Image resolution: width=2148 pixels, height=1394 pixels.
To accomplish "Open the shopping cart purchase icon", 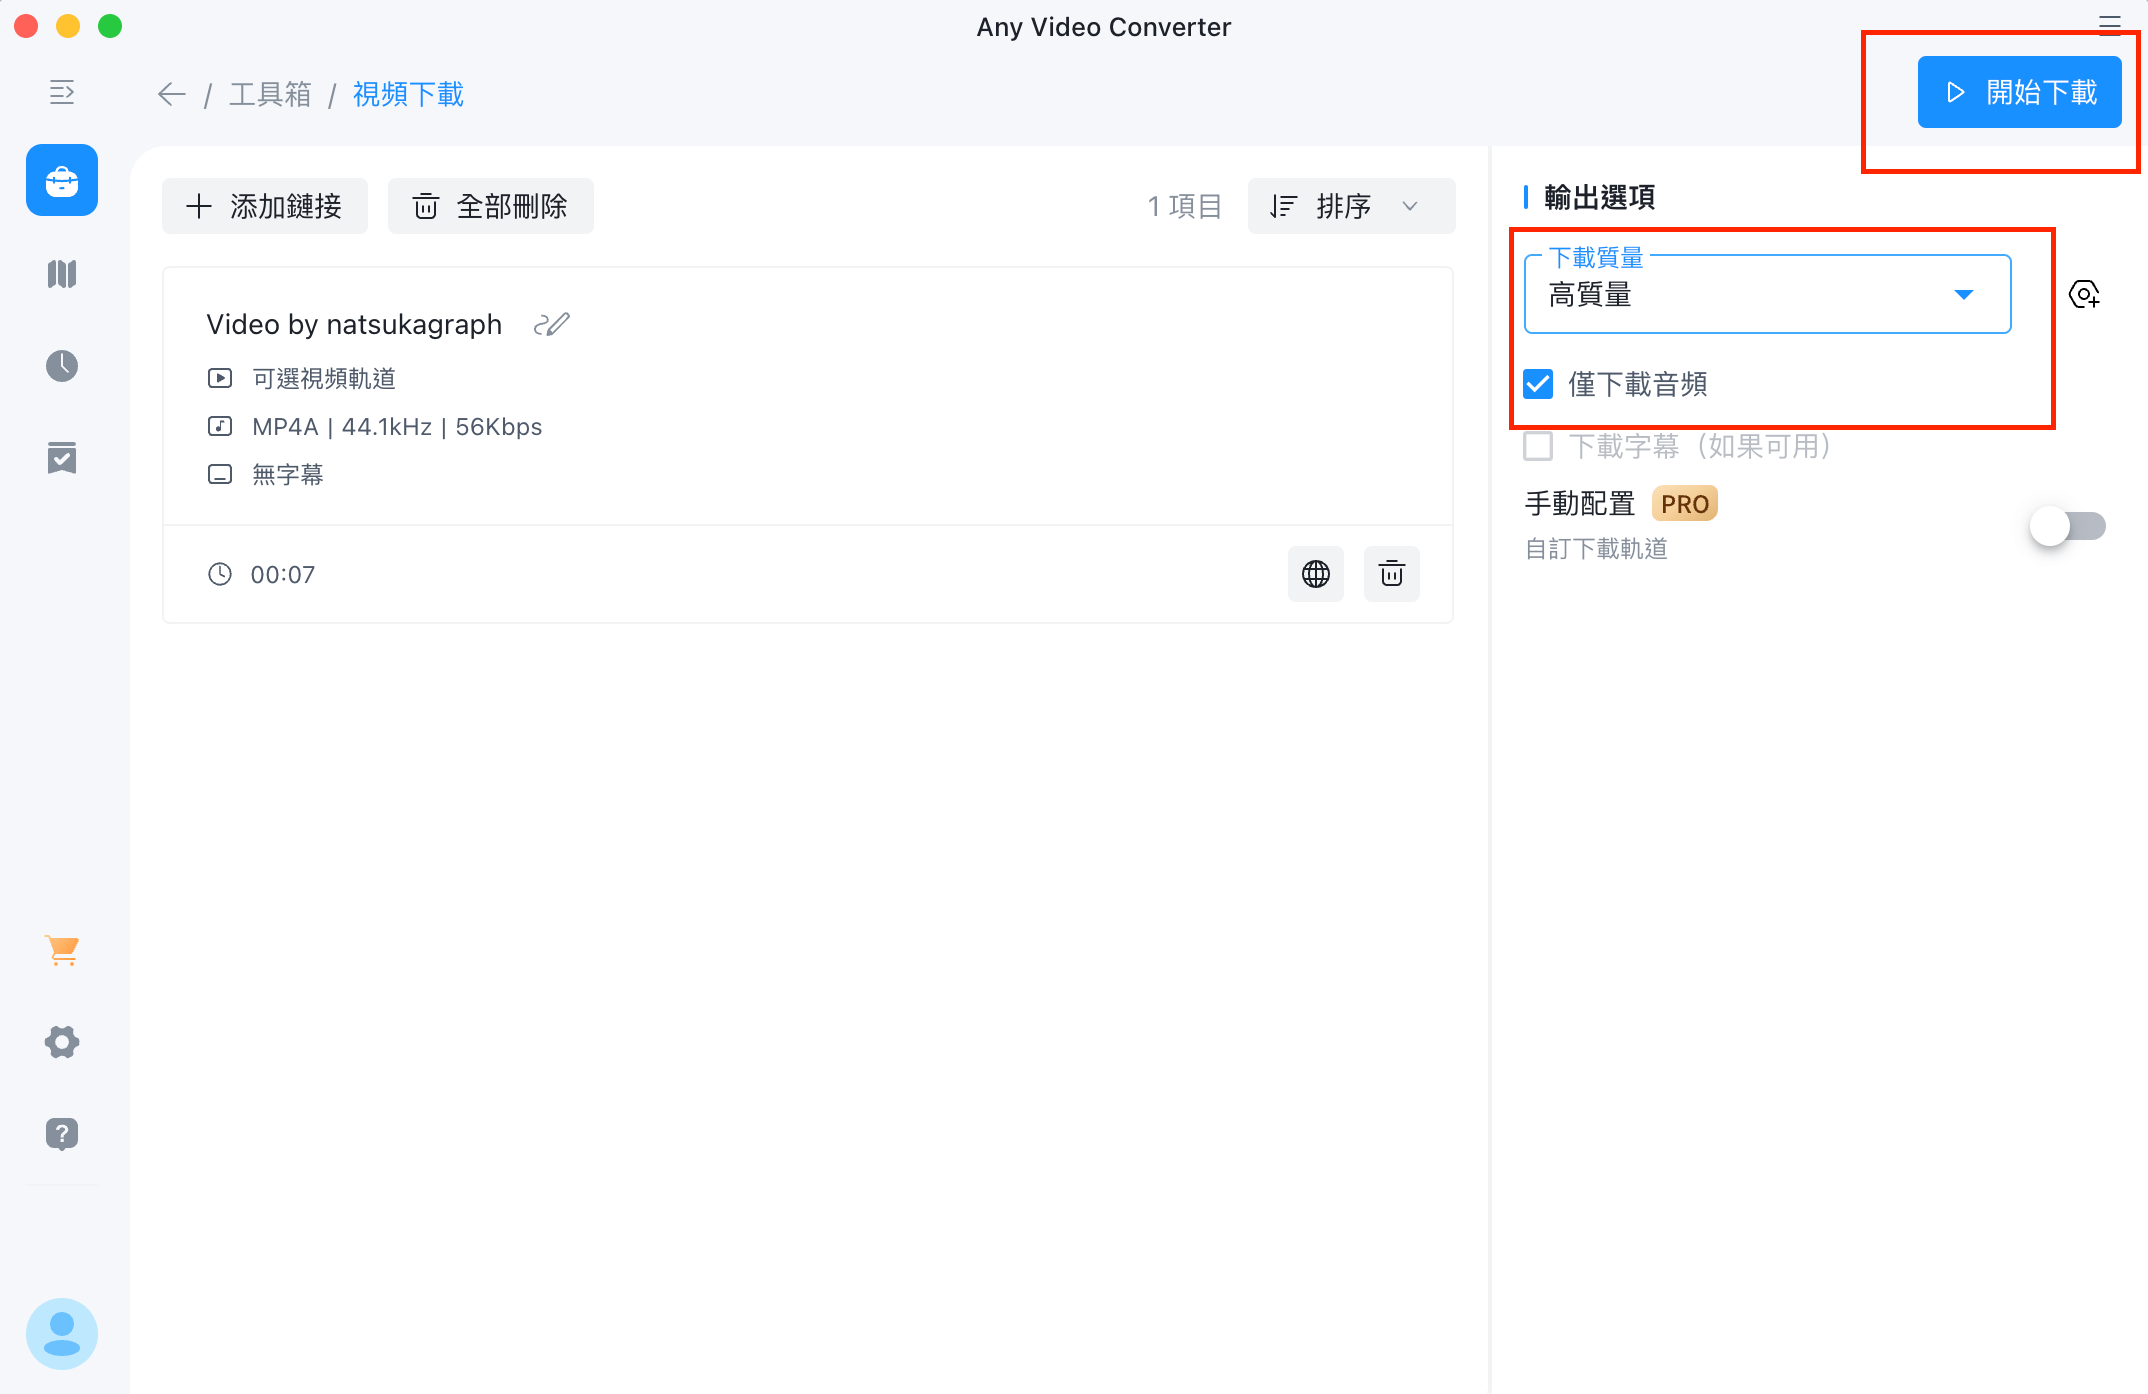I will click(x=62, y=950).
